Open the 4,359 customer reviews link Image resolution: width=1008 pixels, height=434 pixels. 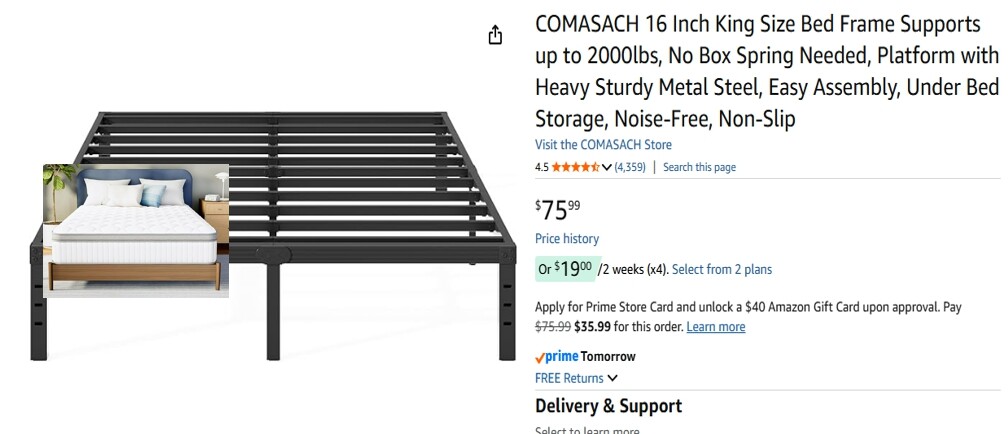630,167
